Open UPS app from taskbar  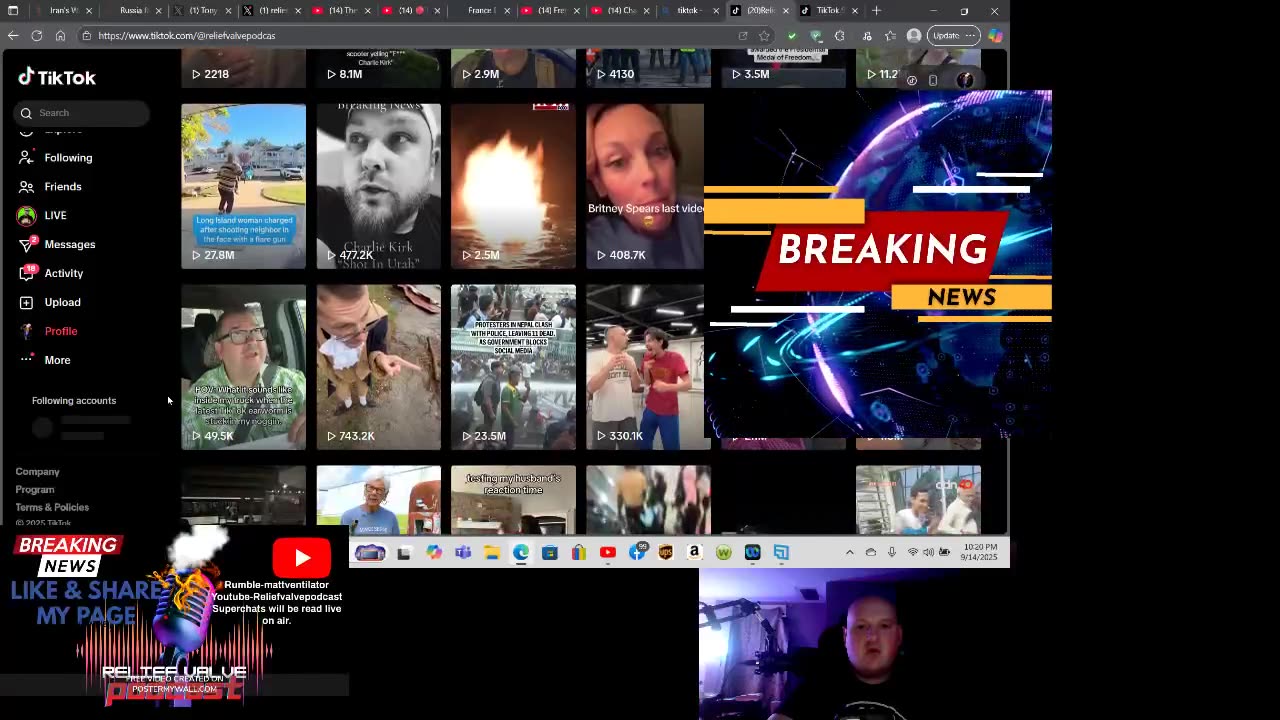point(666,553)
